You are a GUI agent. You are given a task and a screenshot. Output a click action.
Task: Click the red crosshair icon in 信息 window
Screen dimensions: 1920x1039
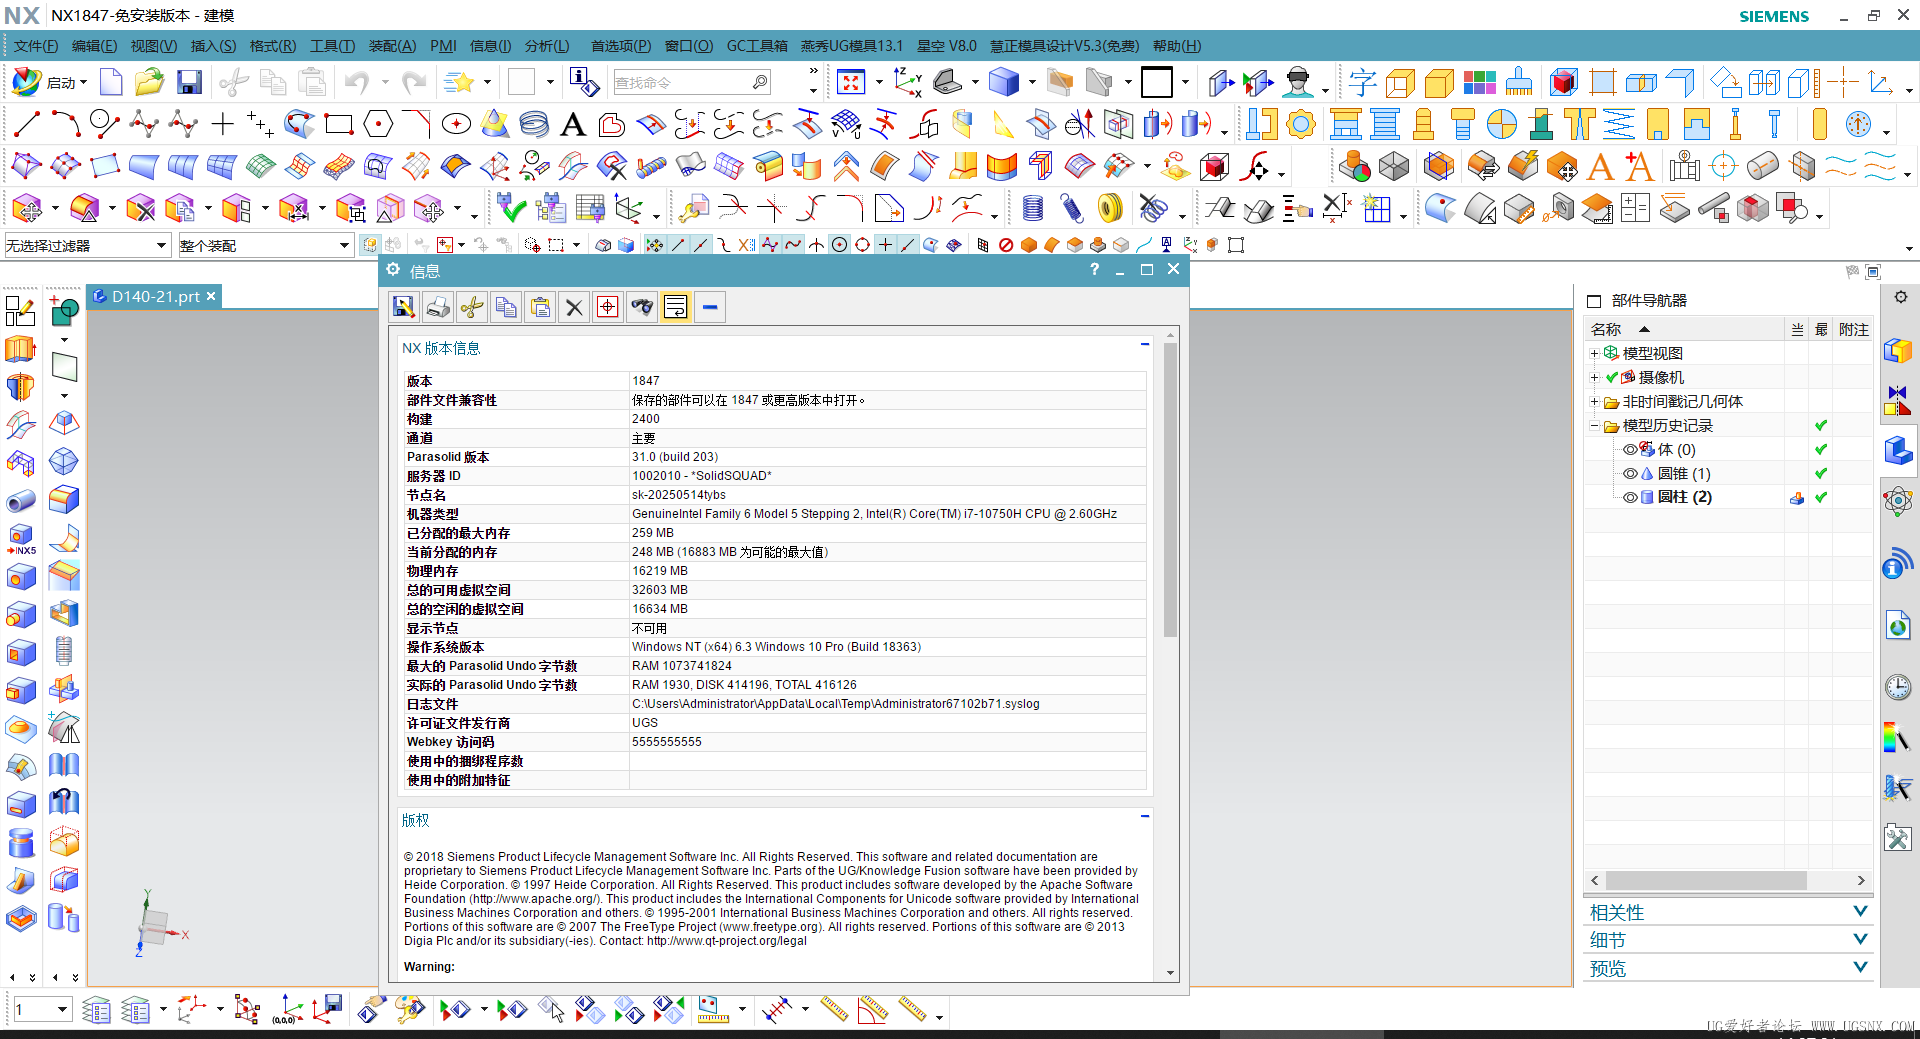pyautogui.click(x=608, y=307)
